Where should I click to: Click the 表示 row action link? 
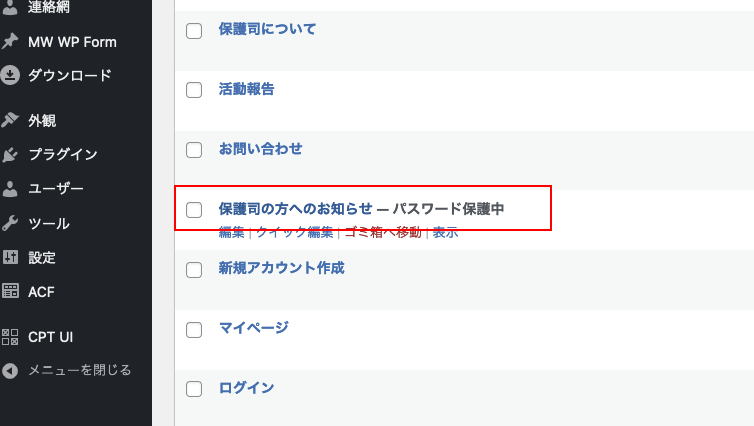pos(445,233)
